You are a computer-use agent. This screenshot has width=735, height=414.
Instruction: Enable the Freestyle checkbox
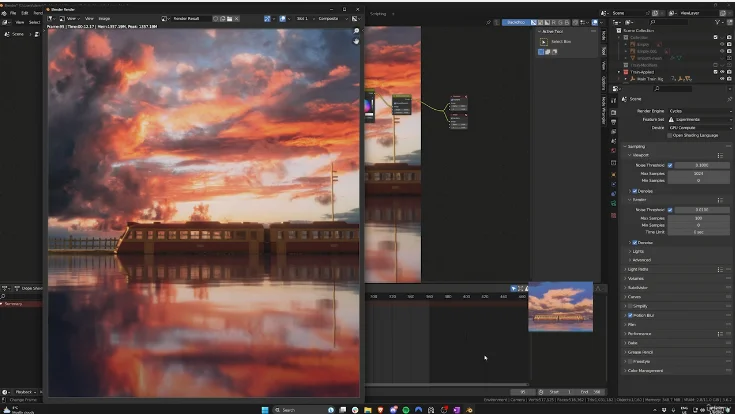[x=630, y=361]
